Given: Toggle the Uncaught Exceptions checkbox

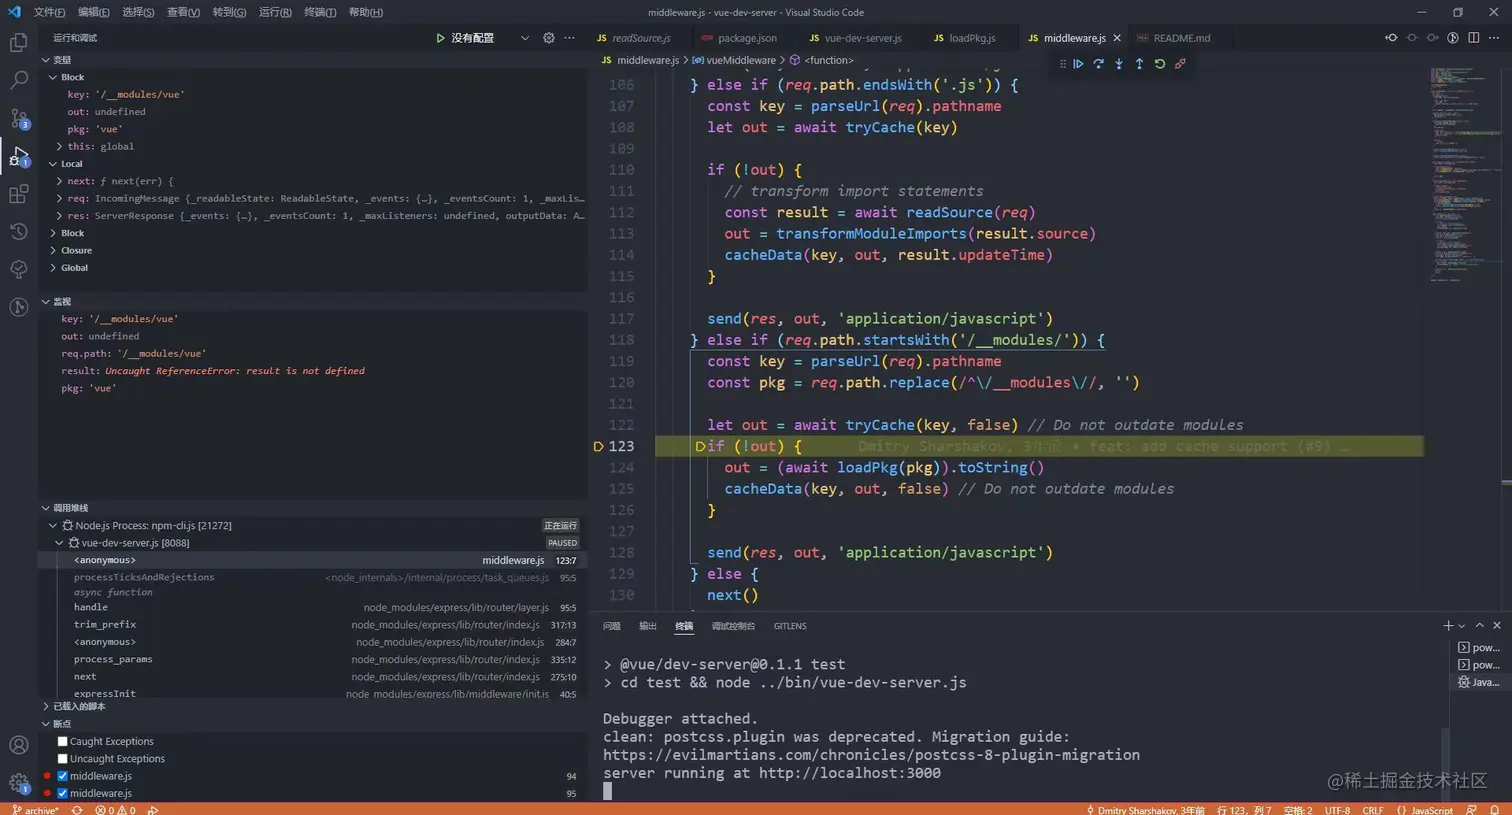Looking at the screenshot, I should click(x=62, y=759).
